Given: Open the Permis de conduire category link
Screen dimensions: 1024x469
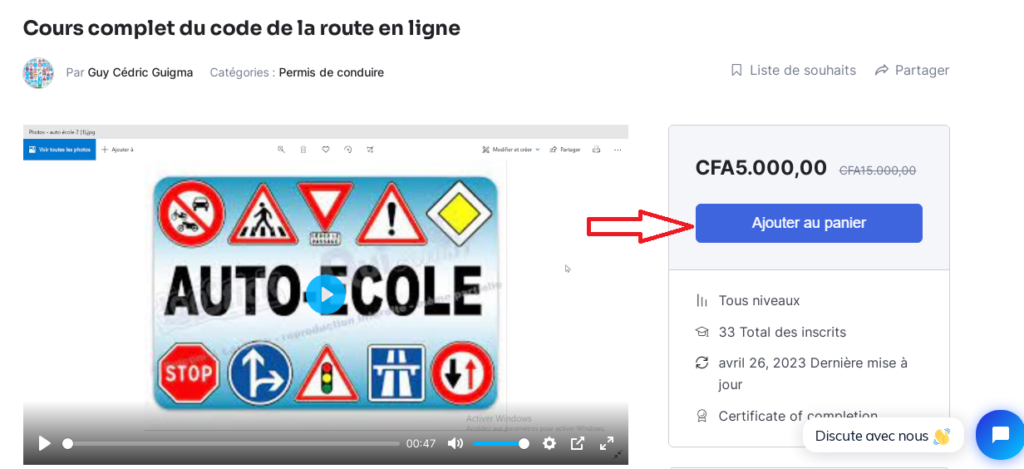Looking at the screenshot, I should tap(331, 73).
